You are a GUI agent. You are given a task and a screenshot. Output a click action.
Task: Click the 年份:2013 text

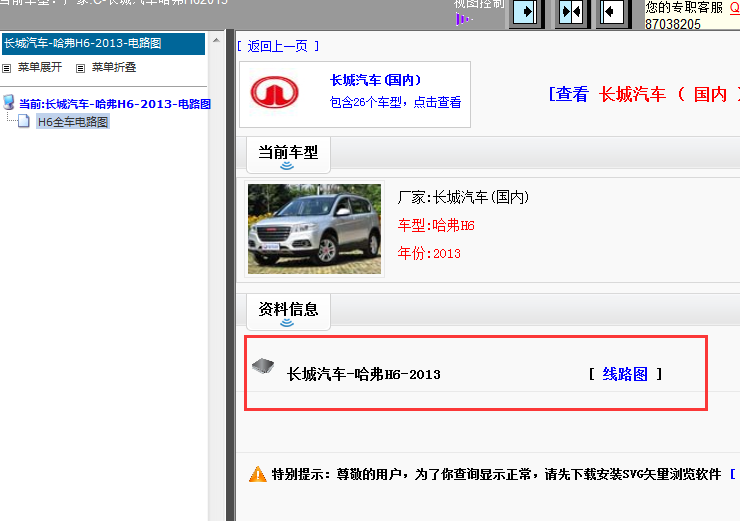[x=429, y=253]
